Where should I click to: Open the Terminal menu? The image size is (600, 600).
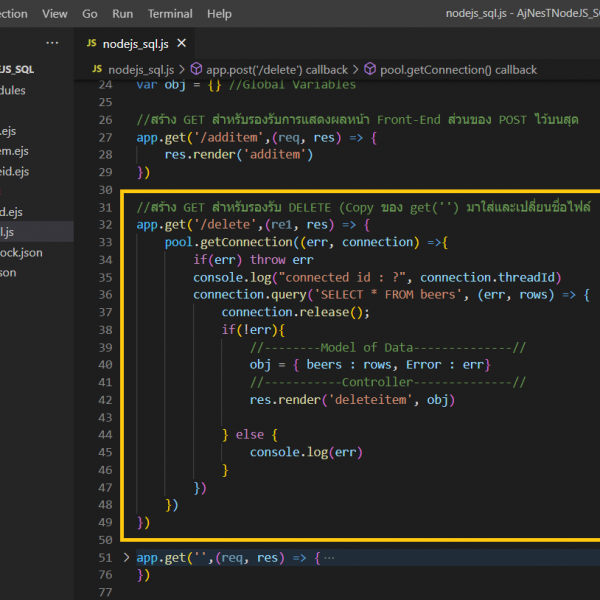[170, 14]
